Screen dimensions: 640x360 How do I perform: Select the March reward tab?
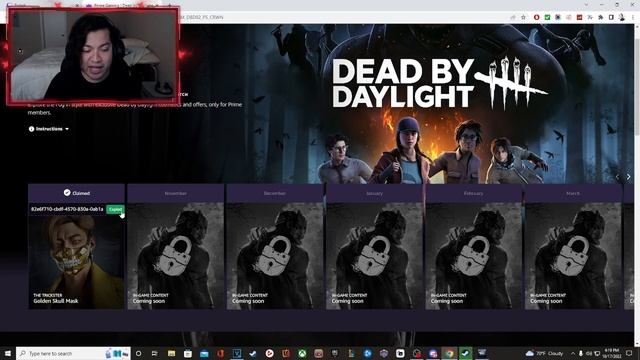pyautogui.click(x=573, y=193)
